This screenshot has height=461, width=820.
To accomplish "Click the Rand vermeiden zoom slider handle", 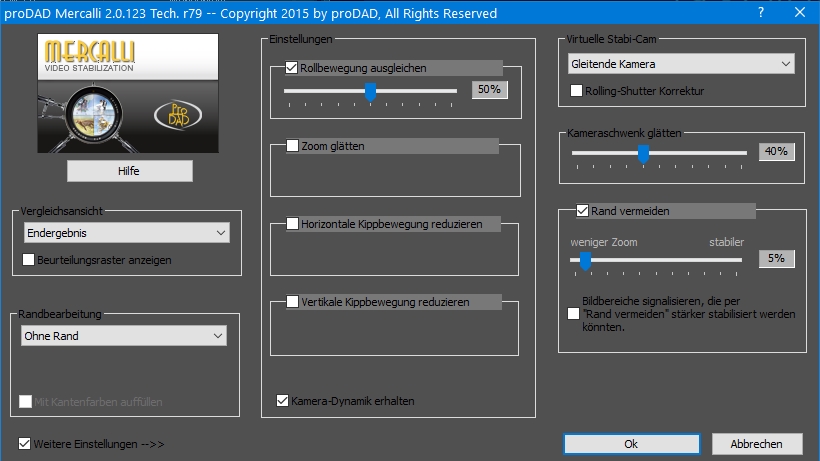I will point(586,261).
